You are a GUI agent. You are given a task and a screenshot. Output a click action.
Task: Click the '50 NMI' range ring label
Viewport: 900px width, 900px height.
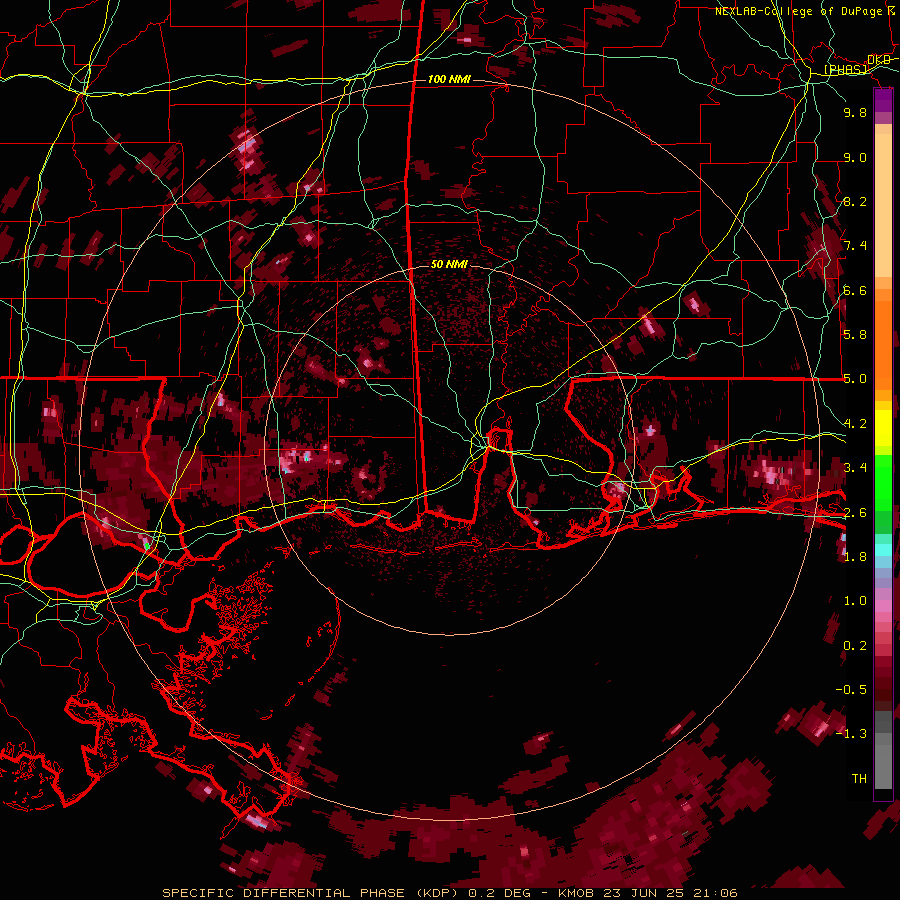[x=449, y=265]
